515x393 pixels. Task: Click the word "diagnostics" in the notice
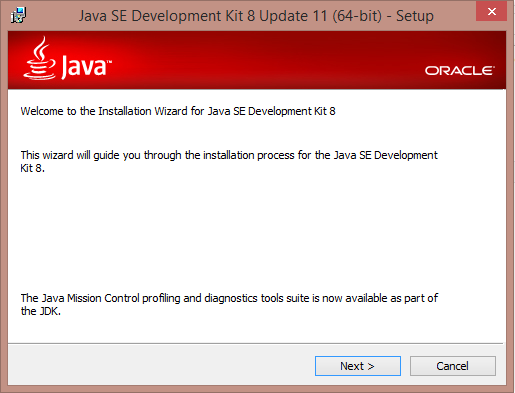coord(231,298)
